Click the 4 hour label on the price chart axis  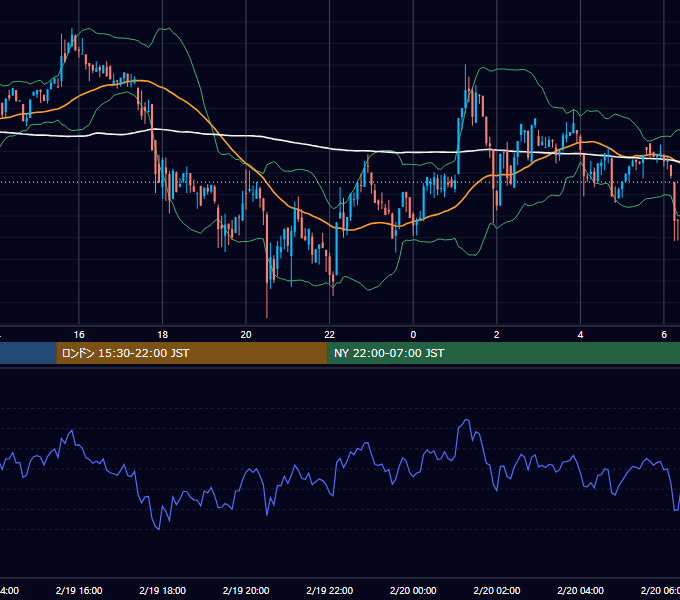[580, 335]
